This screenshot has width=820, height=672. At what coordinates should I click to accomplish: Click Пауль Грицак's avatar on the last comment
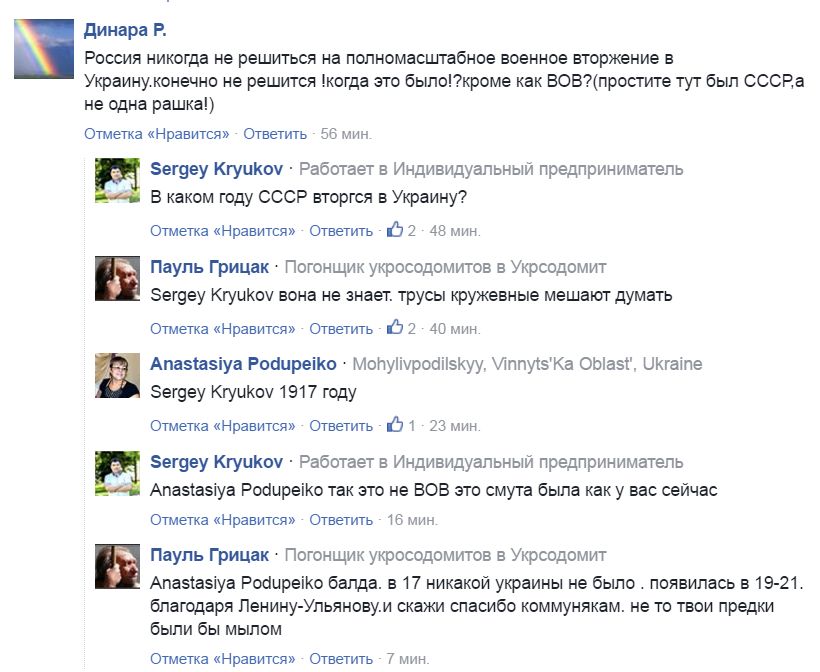coord(117,566)
